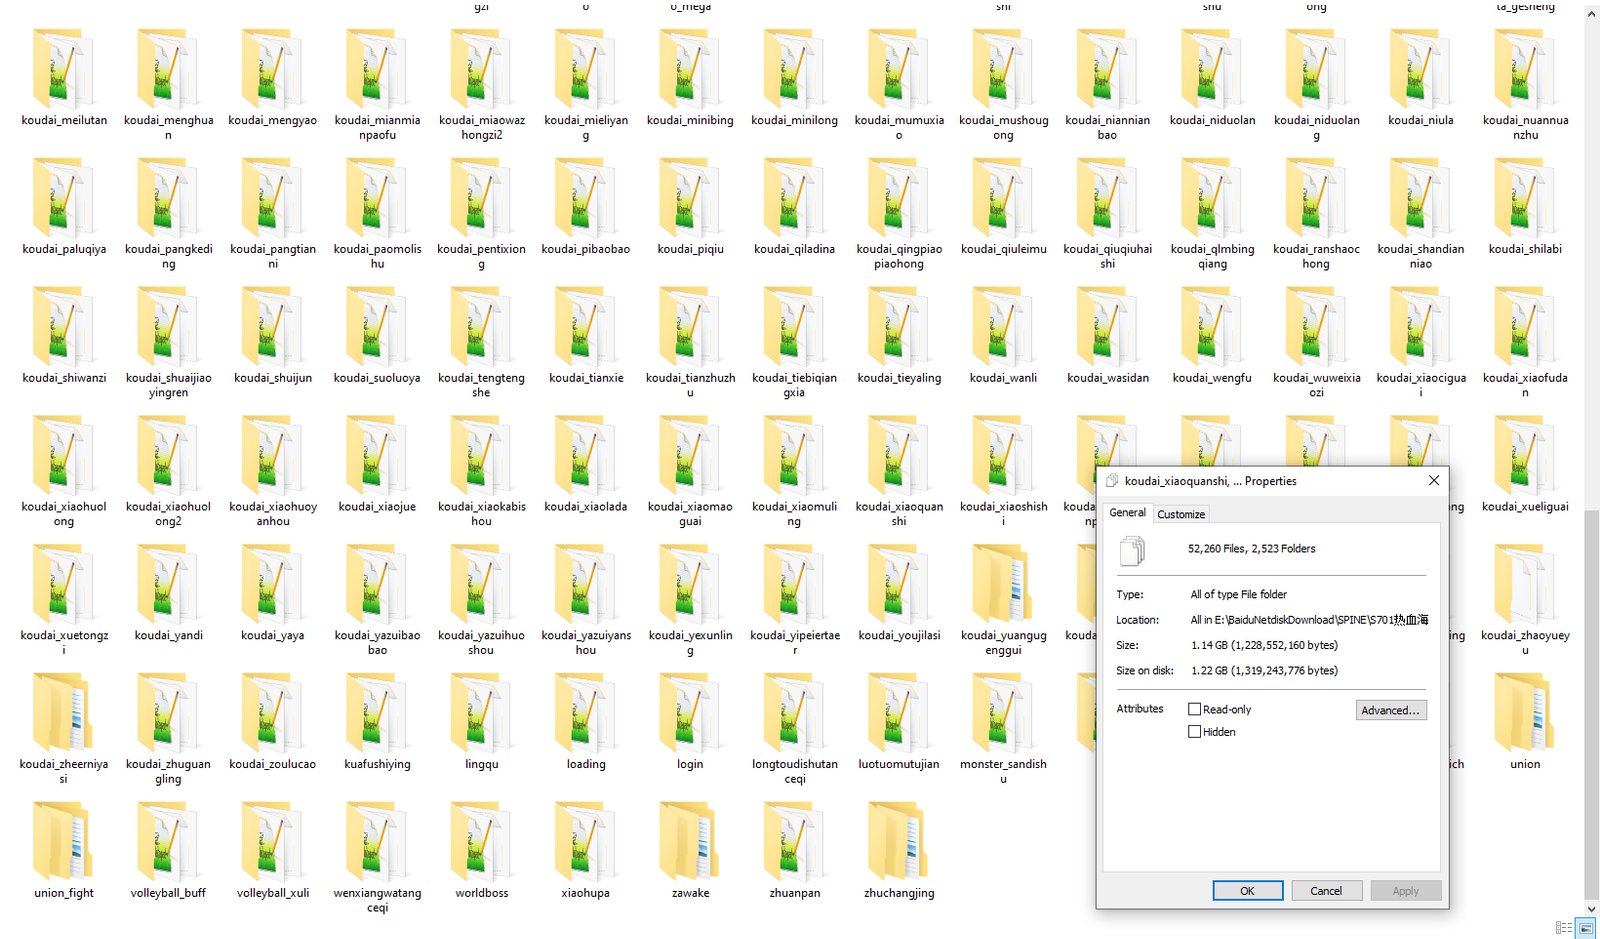Tick the Hidden attribute checkbox
The height and width of the screenshot is (939, 1600).
[x=1194, y=732]
